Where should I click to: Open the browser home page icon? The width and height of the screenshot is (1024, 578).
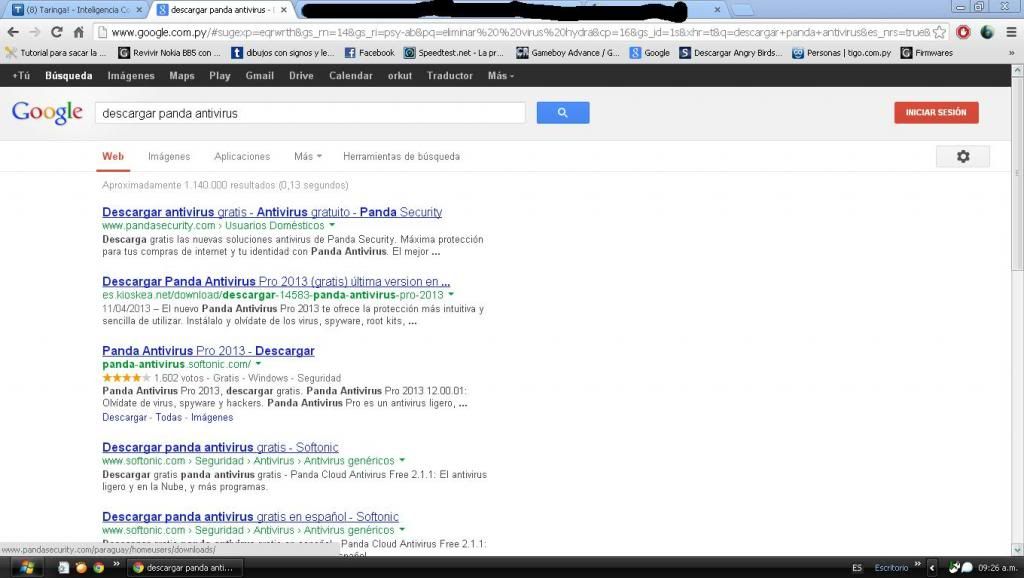pos(78,32)
